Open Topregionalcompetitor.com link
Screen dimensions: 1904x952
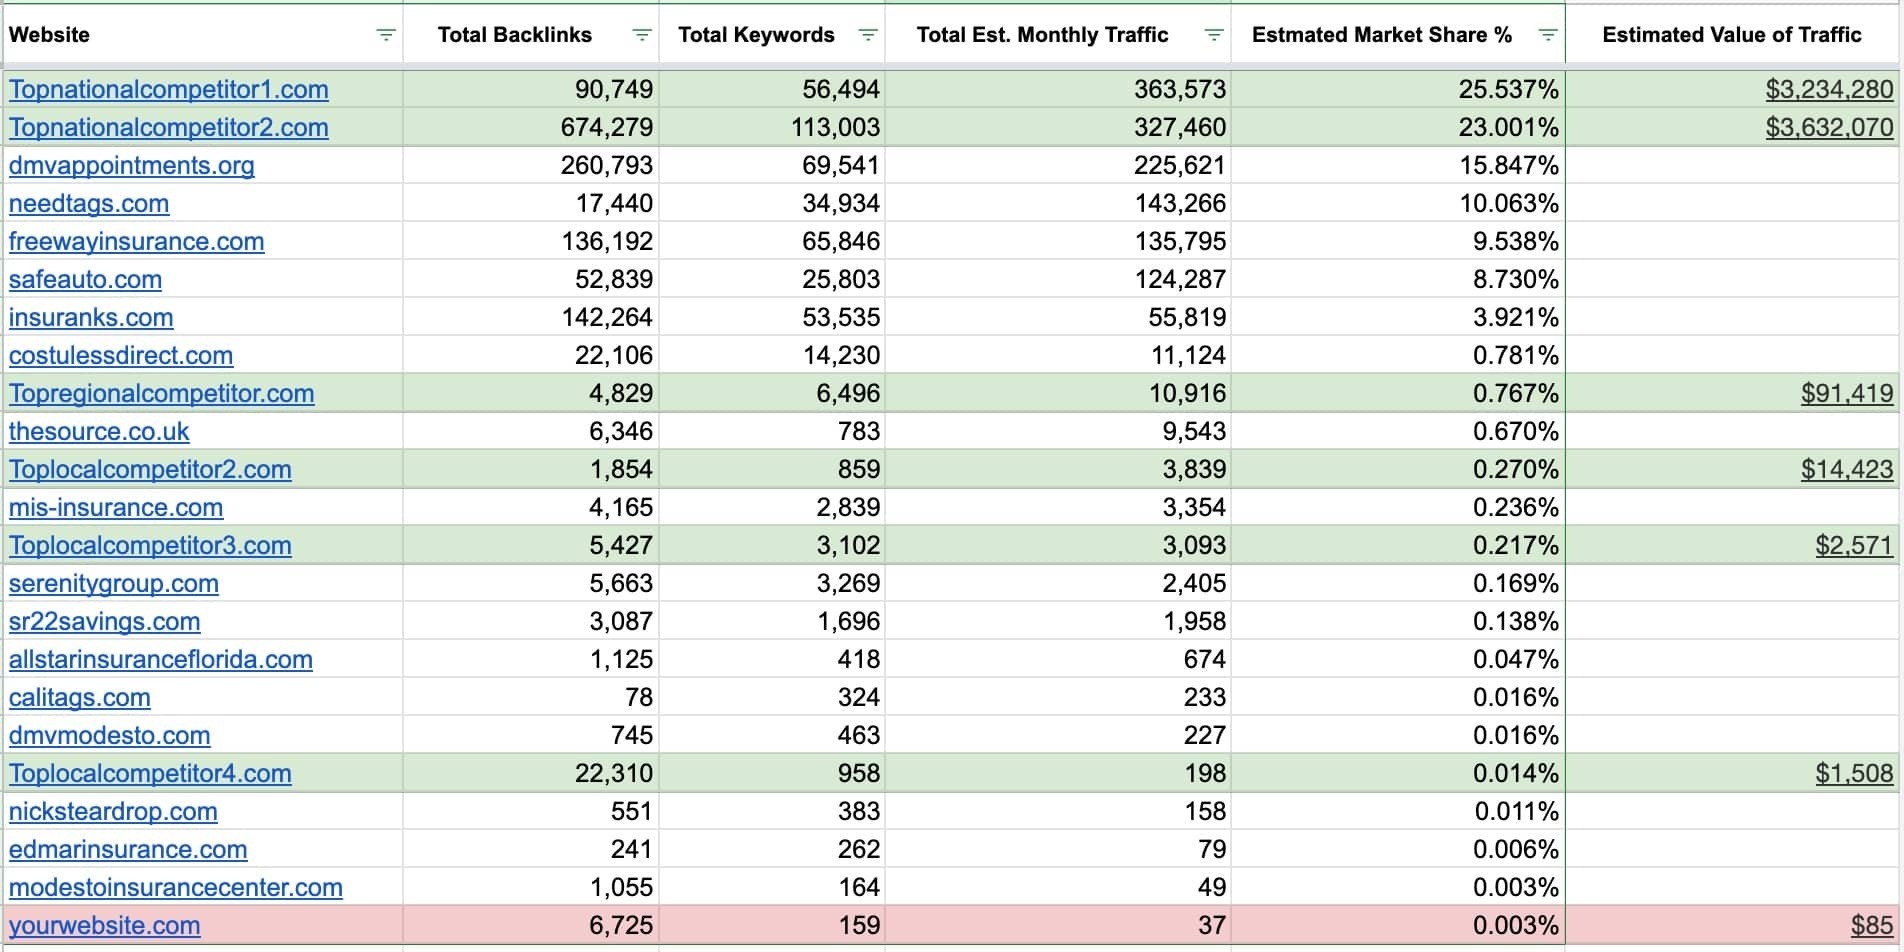[x=162, y=394]
